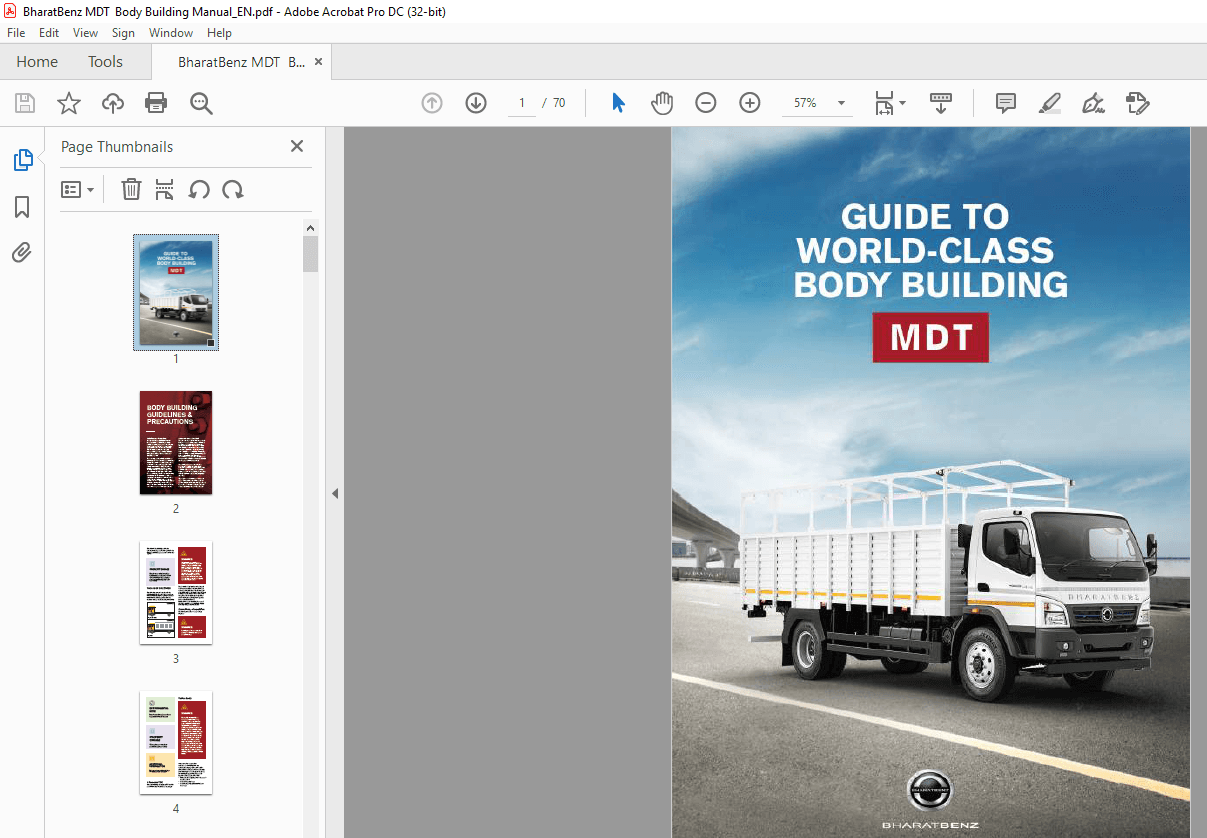The width and height of the screenshot is (1207, 838).
Task: Switch to the Tools tab
Action: (x=105, y=61)
